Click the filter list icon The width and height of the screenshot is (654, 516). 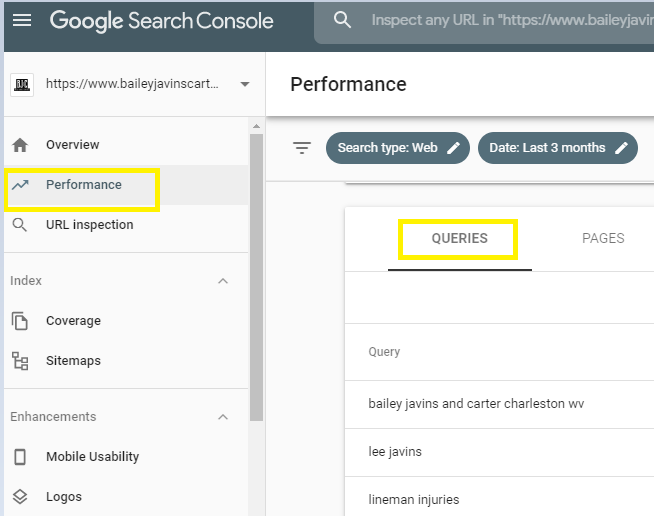click(302, 148)
